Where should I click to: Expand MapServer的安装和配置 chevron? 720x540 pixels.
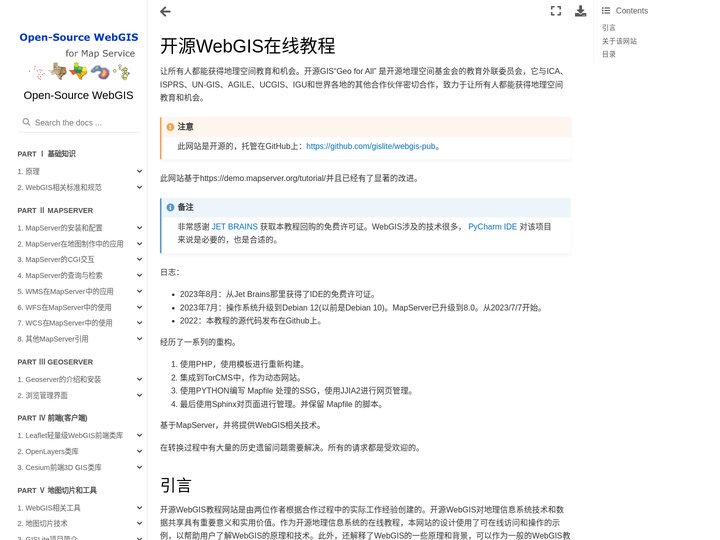139,228
